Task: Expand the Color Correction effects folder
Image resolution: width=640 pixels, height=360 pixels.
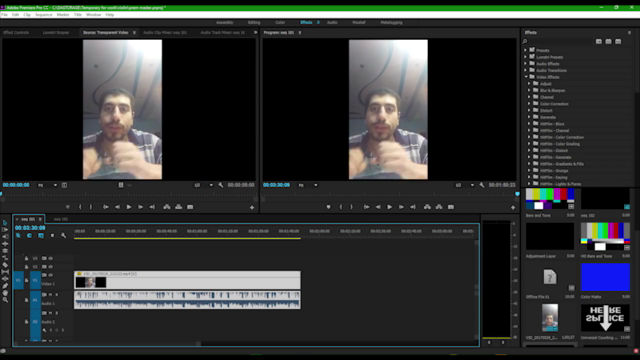Action: 529,104
